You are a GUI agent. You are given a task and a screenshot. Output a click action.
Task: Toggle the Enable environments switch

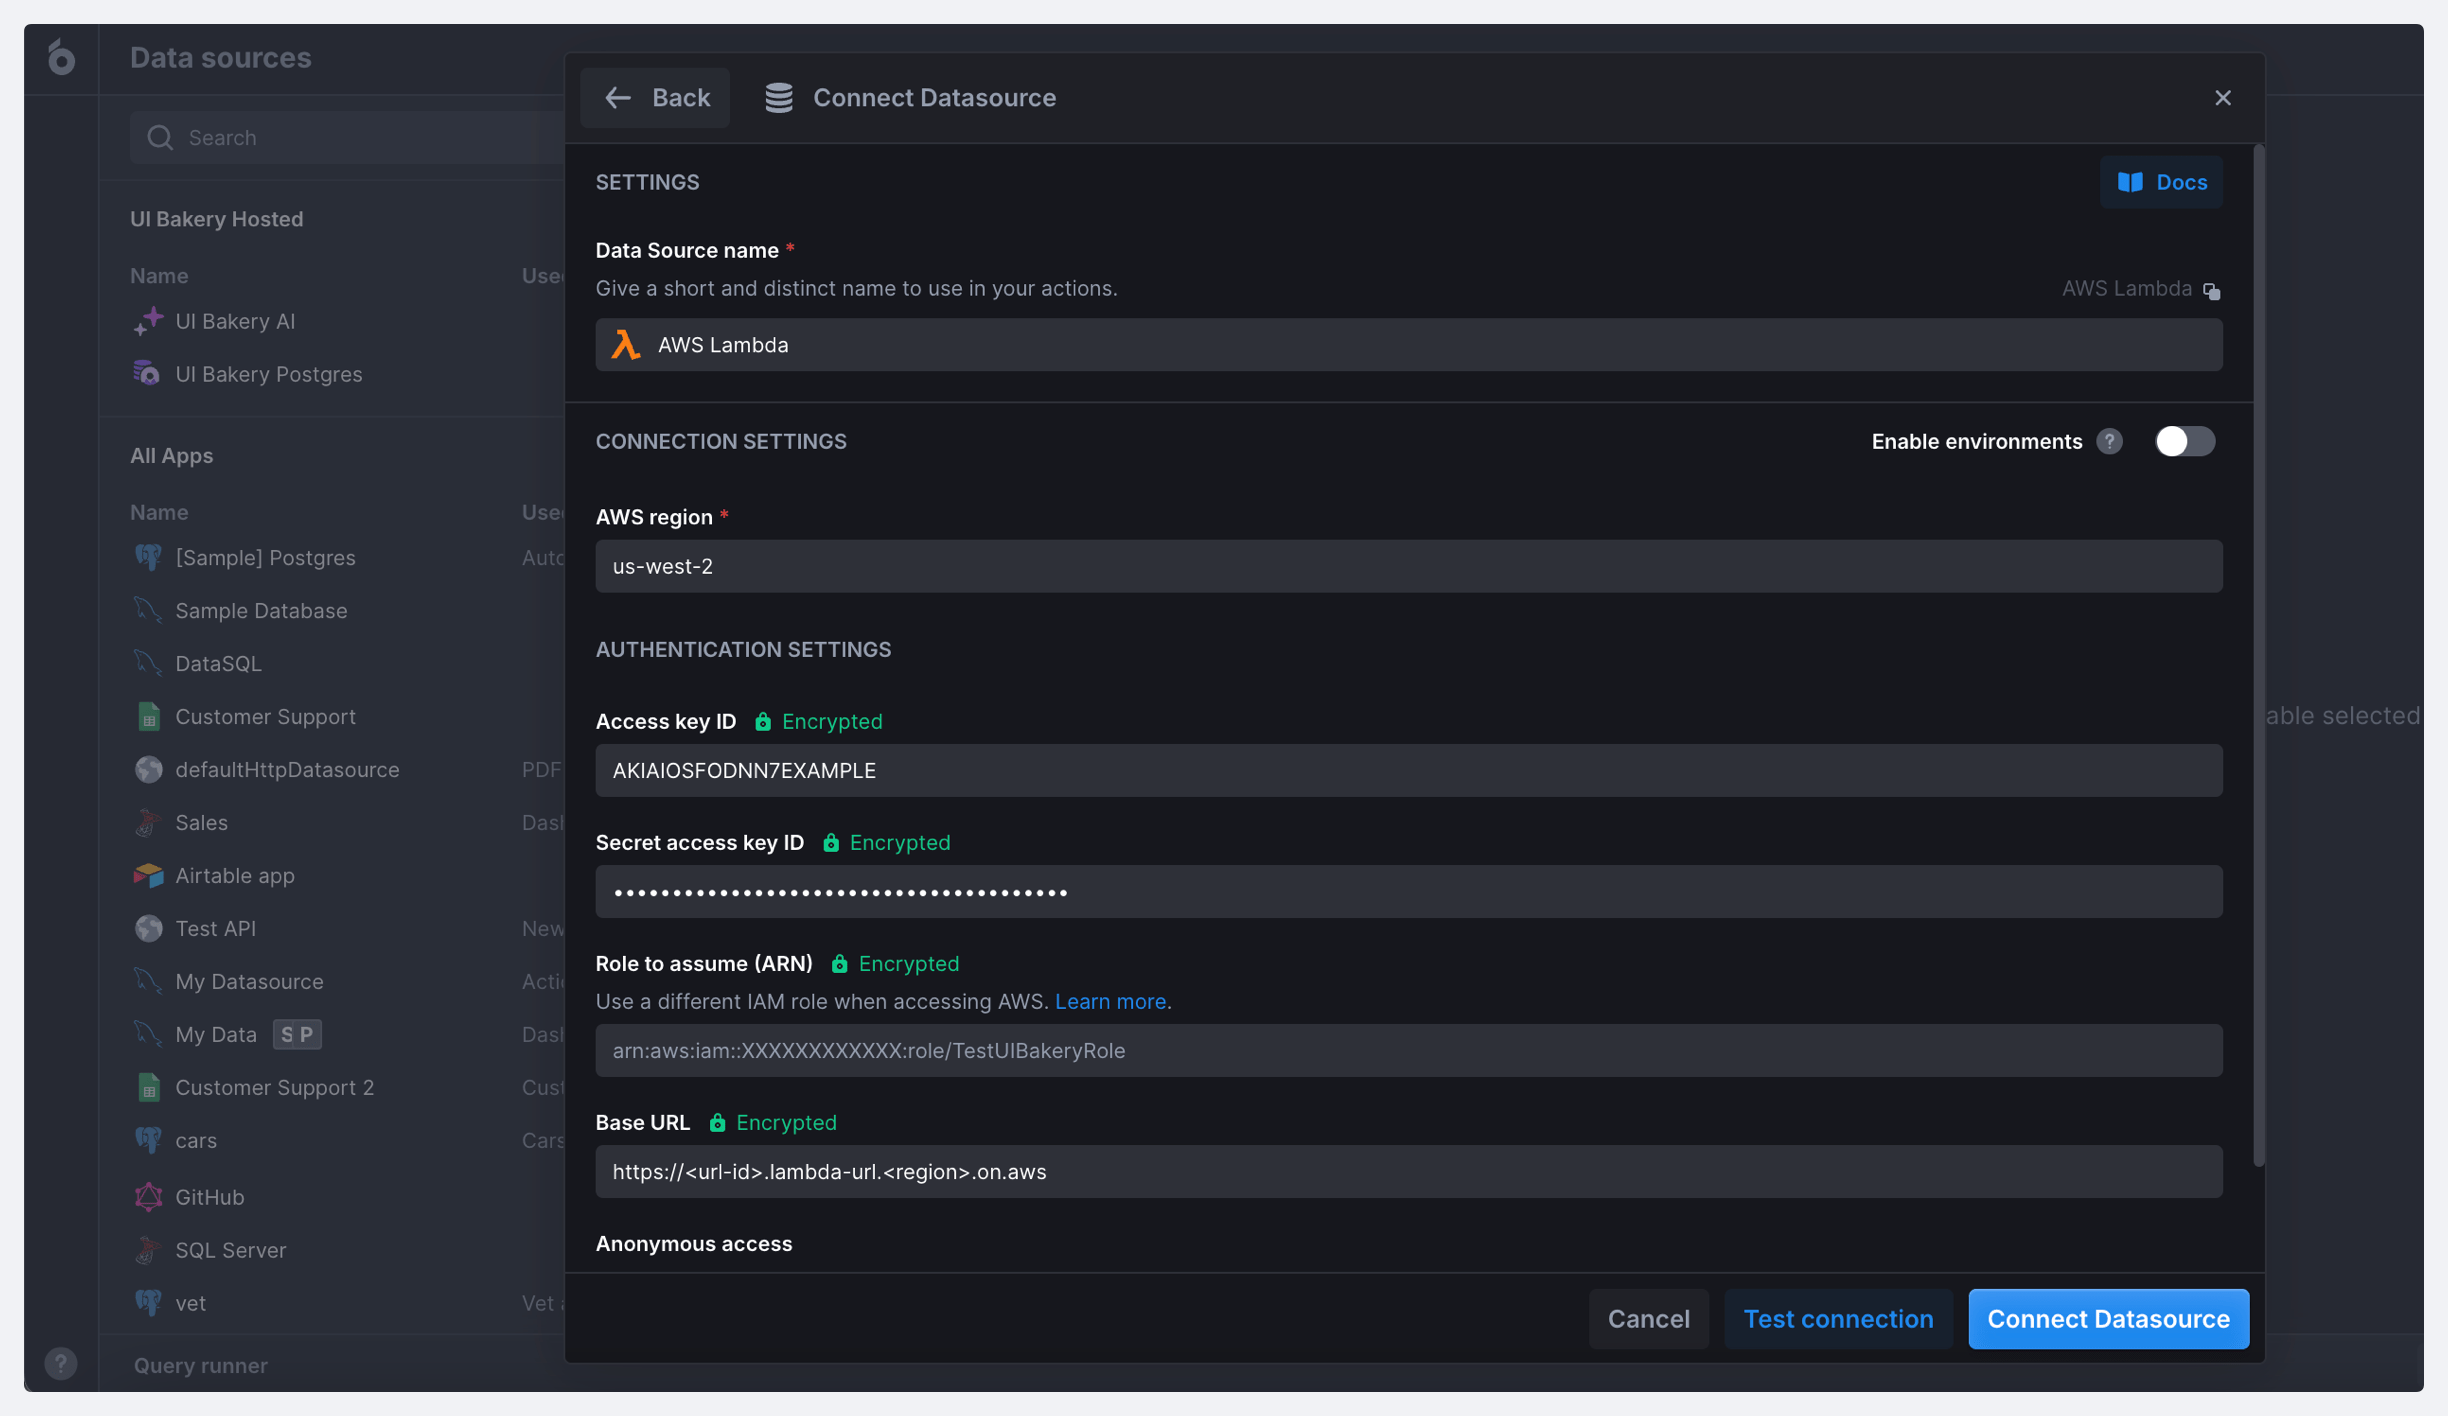[x=2185, y=442]
